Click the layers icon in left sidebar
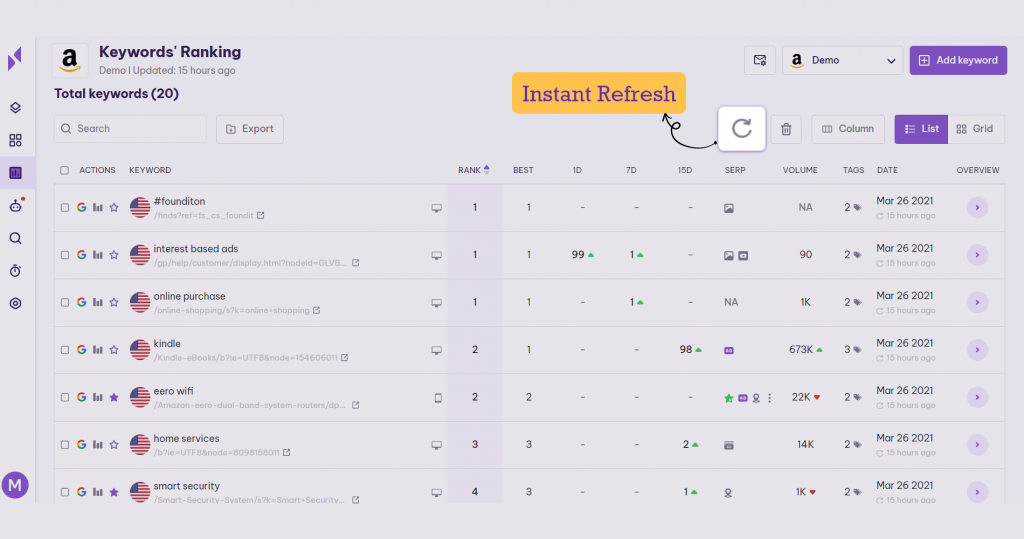The height and width of the screenshot is (539, 1024). coord(15,108)
